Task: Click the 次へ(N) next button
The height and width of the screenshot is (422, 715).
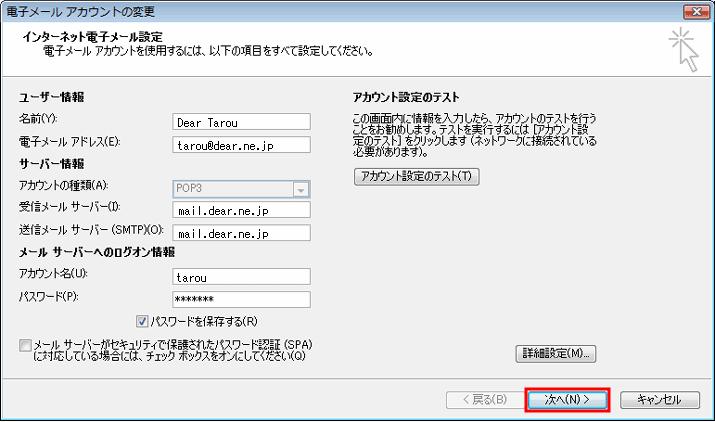Action: pos(567,400)
